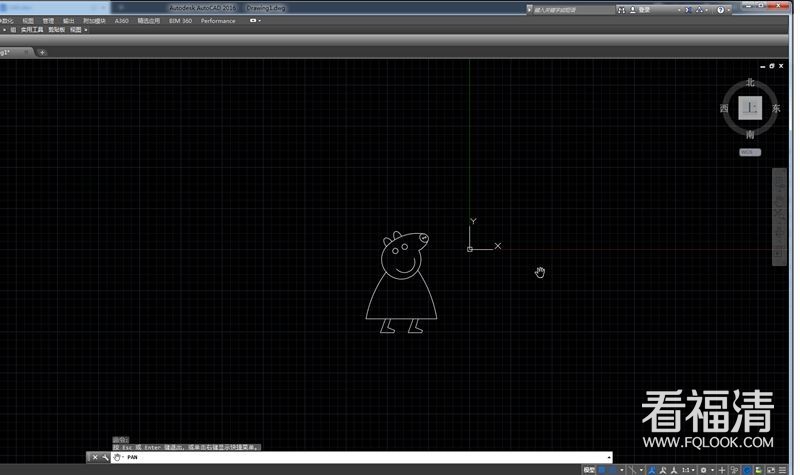Screen dimensions: 800x475
Task: Rotate view to 西 on ViewCube compass
Action: point(724,108)
